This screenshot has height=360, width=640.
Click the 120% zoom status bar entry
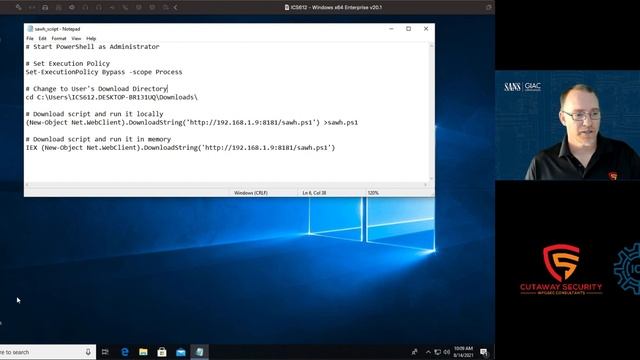tap(373, 193)
